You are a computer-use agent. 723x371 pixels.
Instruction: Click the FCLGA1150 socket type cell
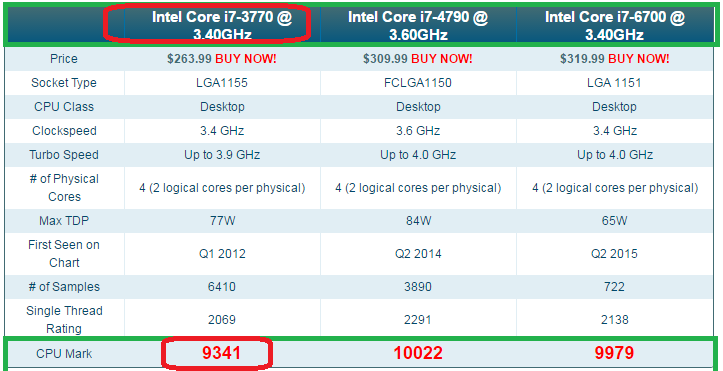click(418, 83)
